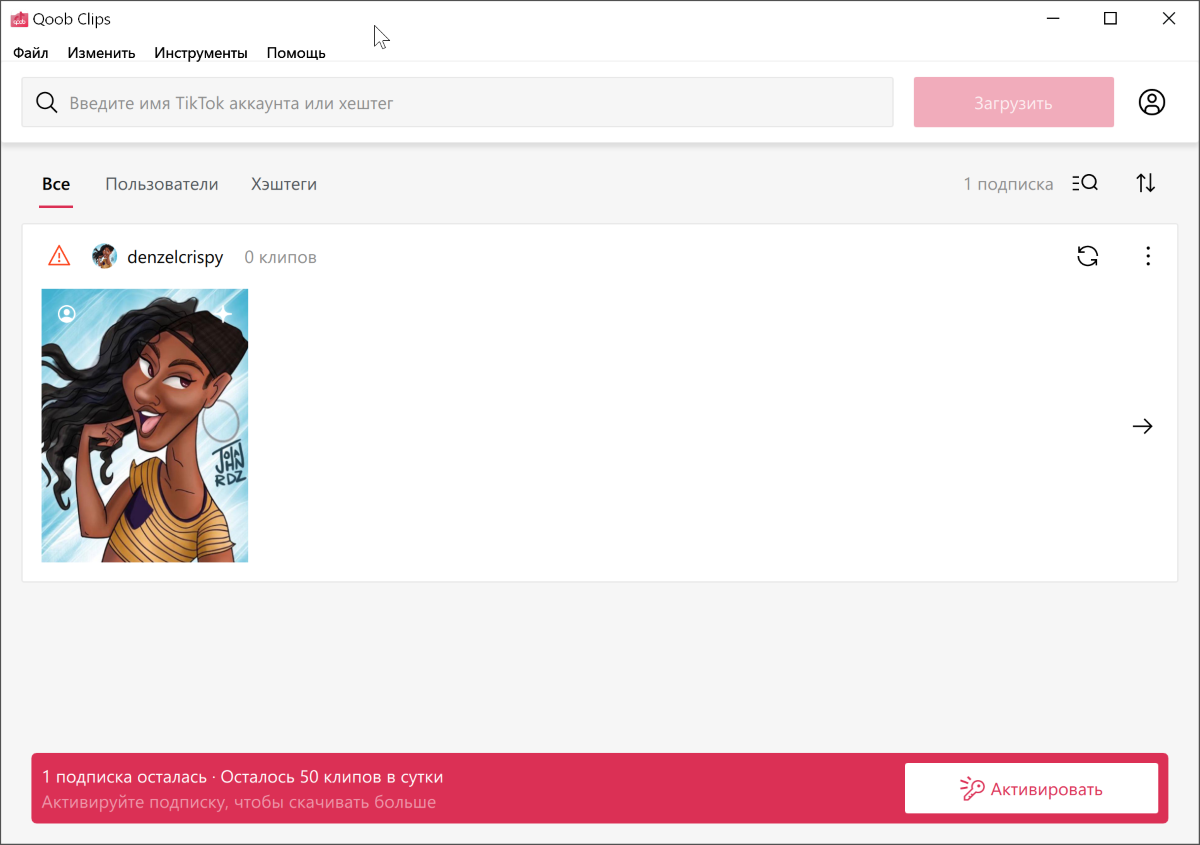This screenshot has height=845, width=1200.
Task: Open the Инструменты menu
Action: (201, 53)
